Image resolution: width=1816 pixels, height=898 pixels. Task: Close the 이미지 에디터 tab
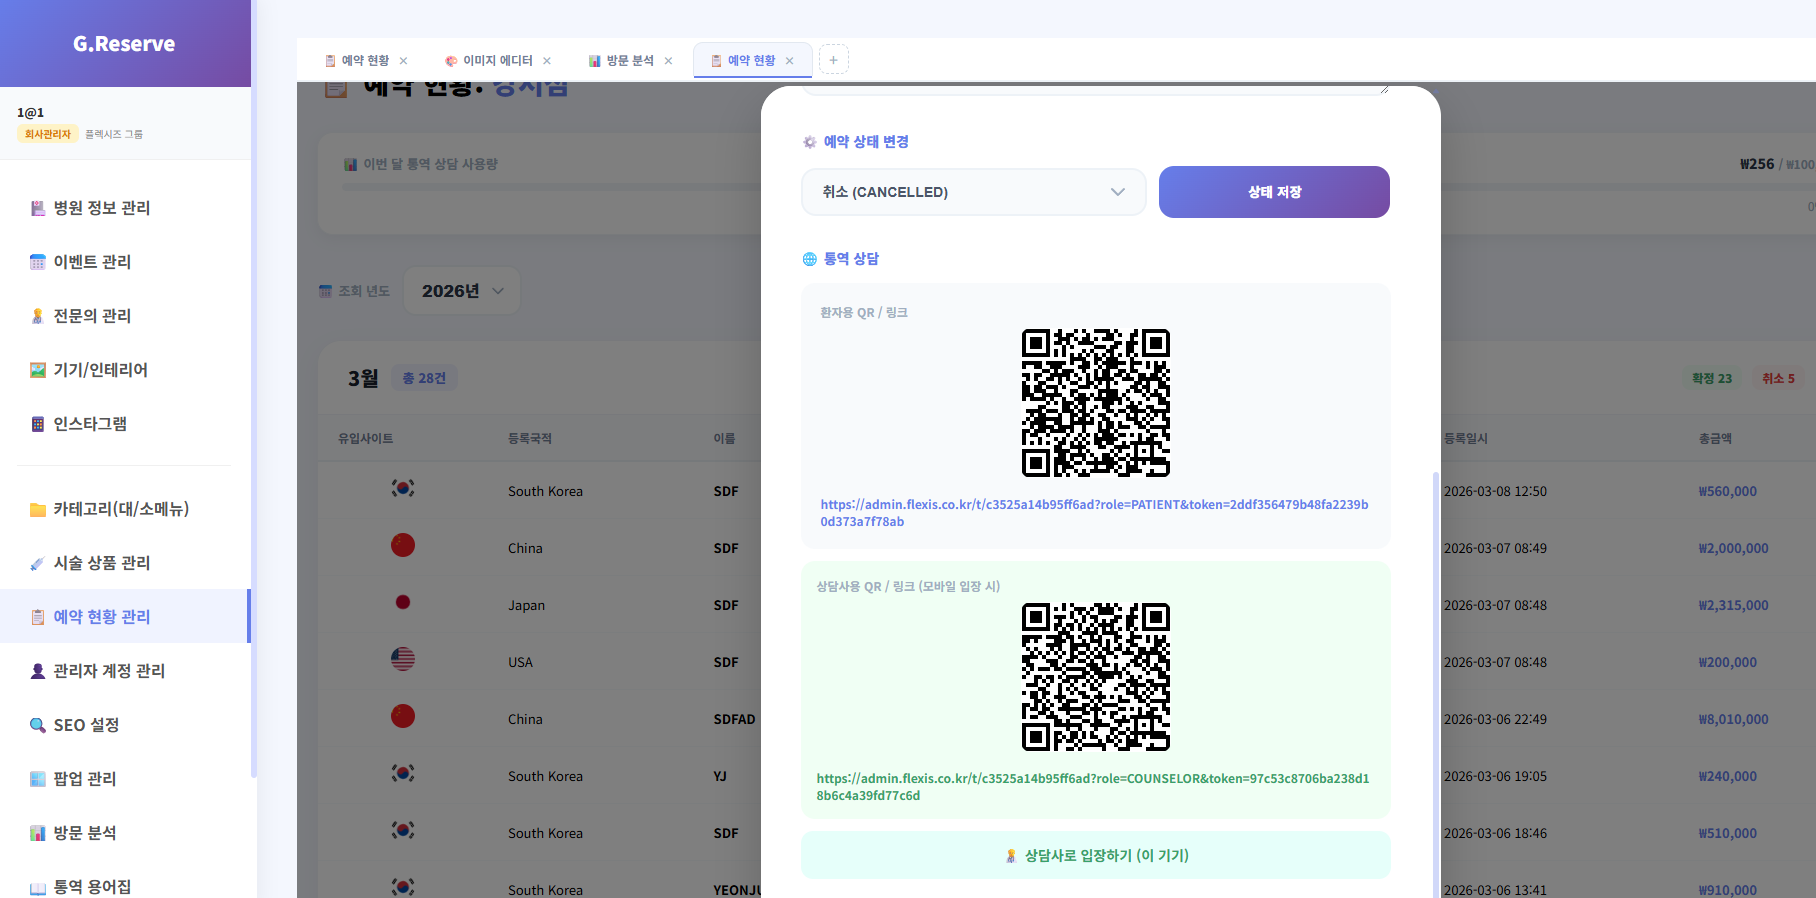pyautogui.click(x=547, y=61)
